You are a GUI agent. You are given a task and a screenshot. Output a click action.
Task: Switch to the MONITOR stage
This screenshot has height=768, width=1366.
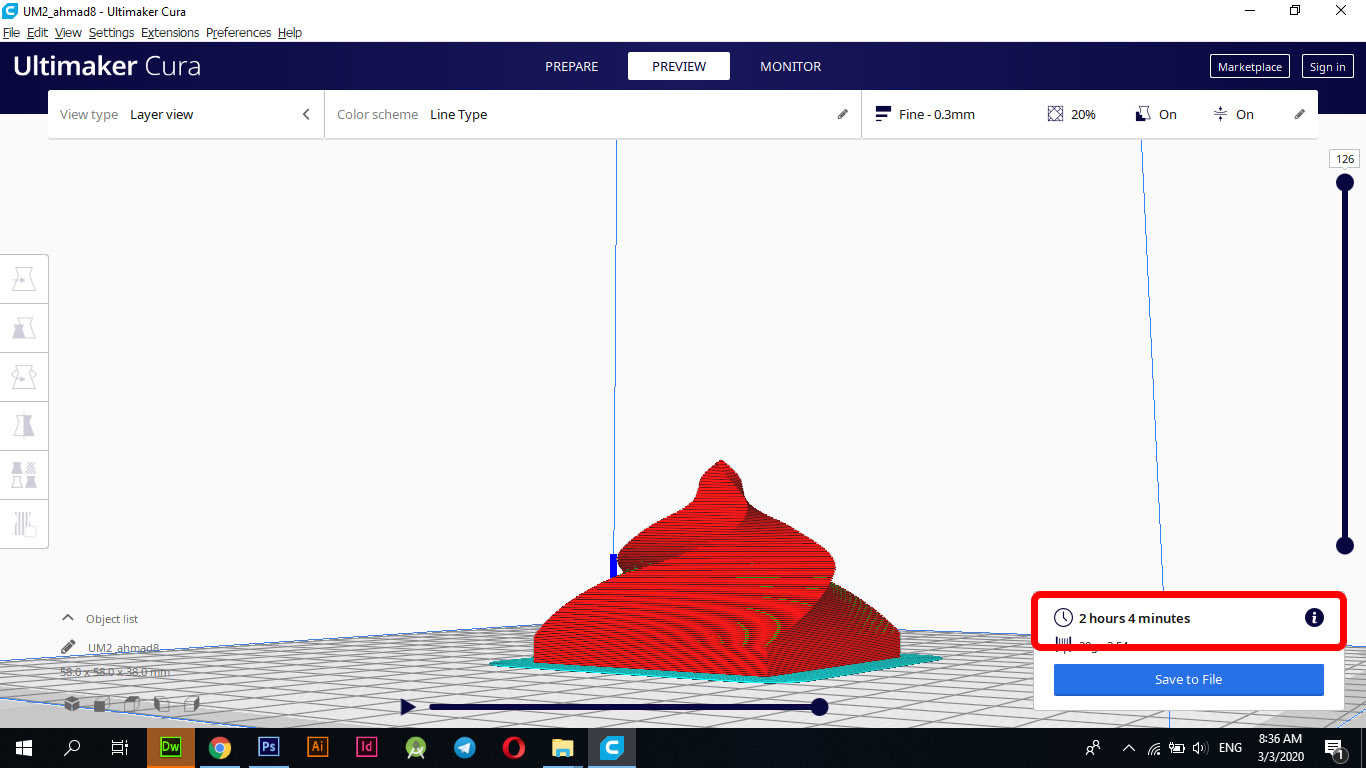(791, 66)
